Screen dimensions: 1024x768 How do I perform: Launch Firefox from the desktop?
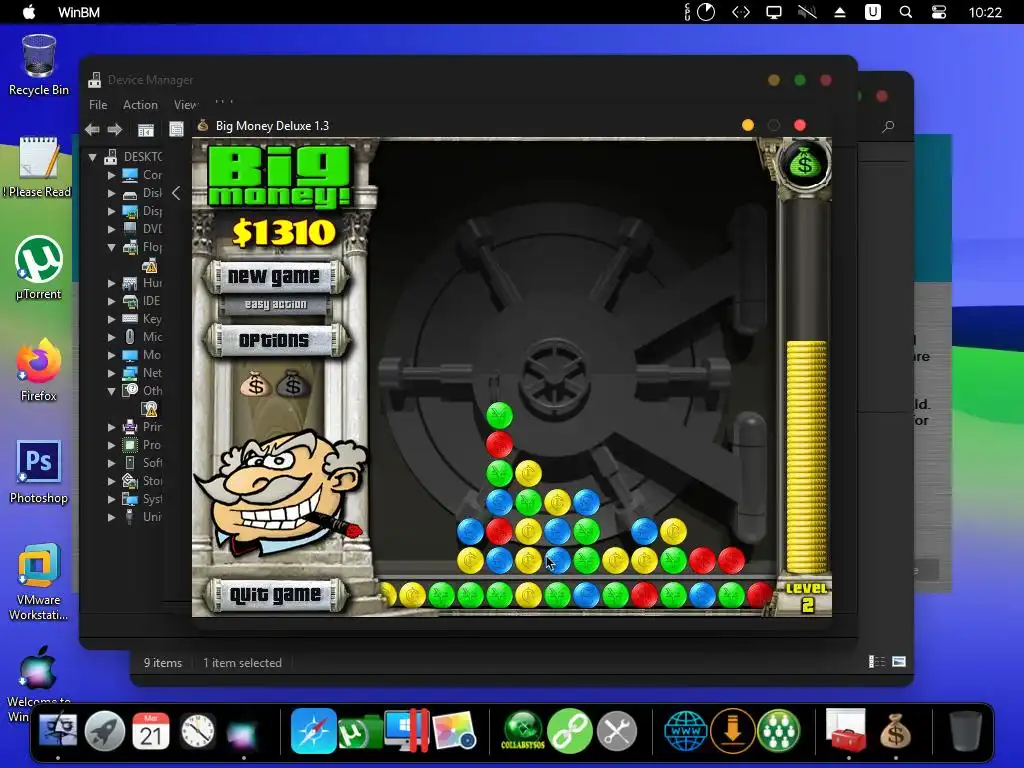39,370
